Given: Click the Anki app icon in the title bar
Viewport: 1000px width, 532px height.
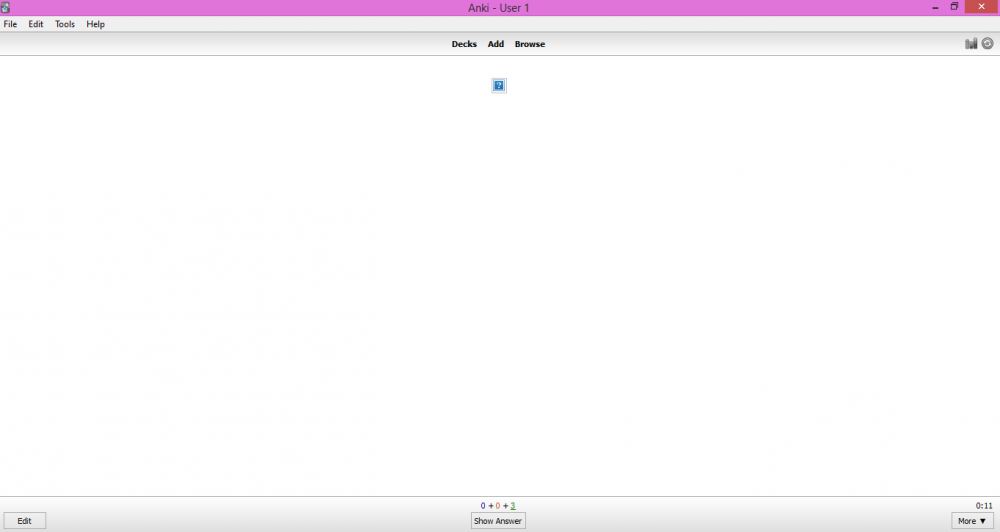Looking at the screenshot, I should click(x=6, y=8).
